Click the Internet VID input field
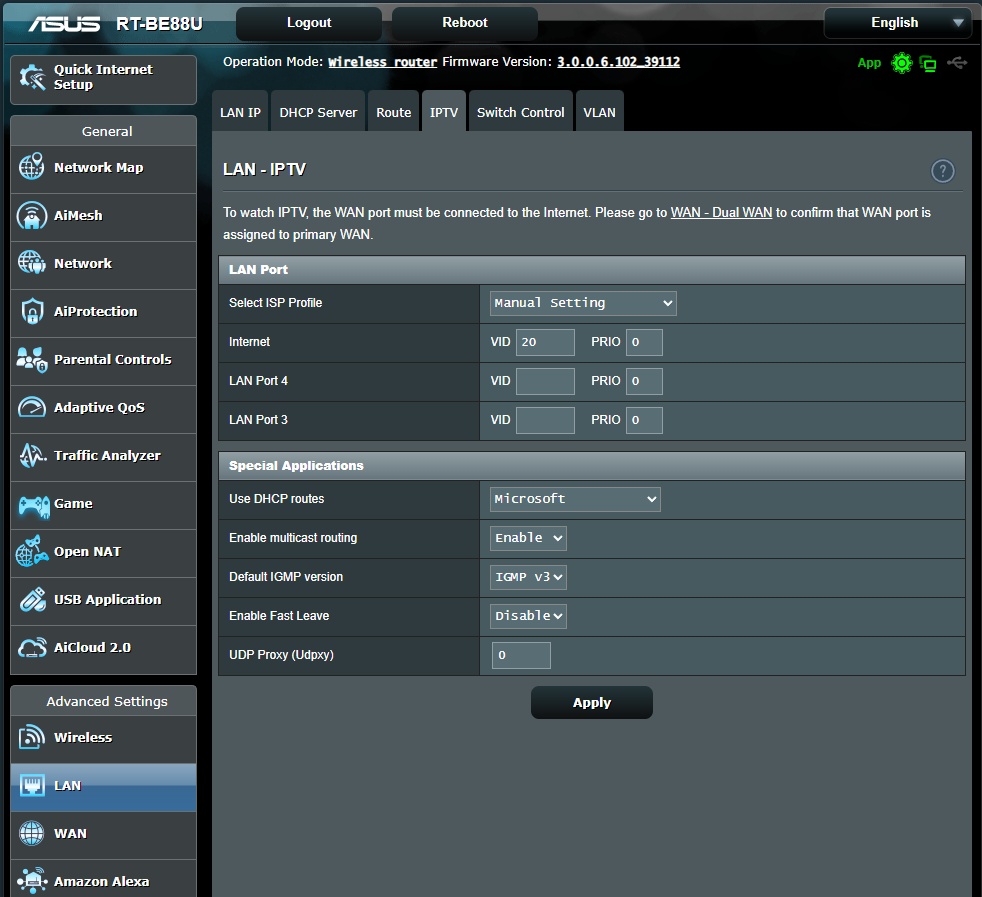This screenshot has height=897, width=982. 545,342
